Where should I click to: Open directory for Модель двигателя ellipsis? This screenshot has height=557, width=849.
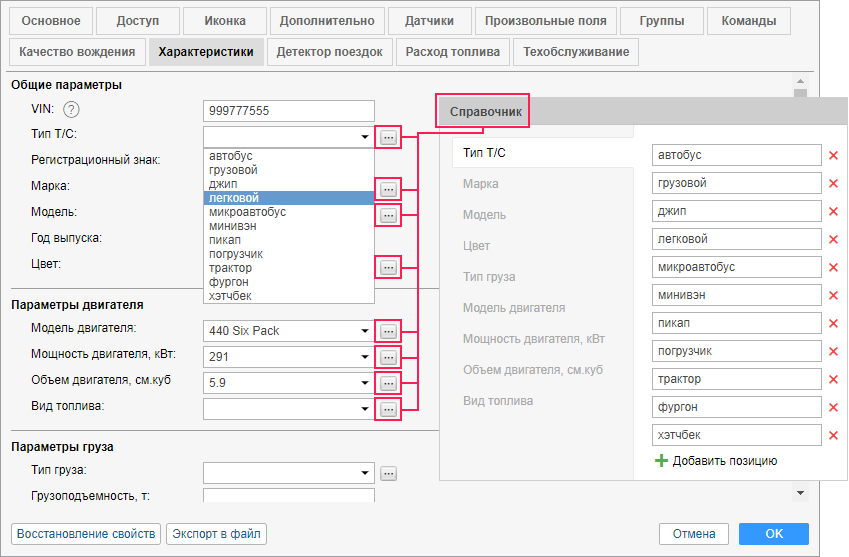pos(389,331)
